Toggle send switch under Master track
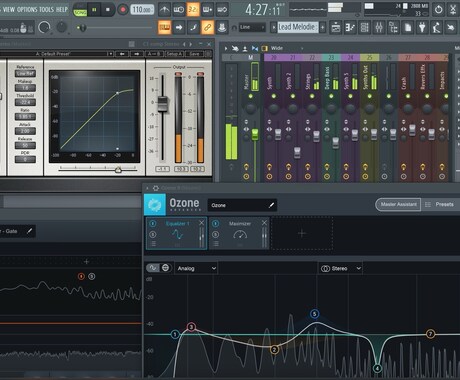This screenshot has width=460, height=380. (x=246, y=167)
